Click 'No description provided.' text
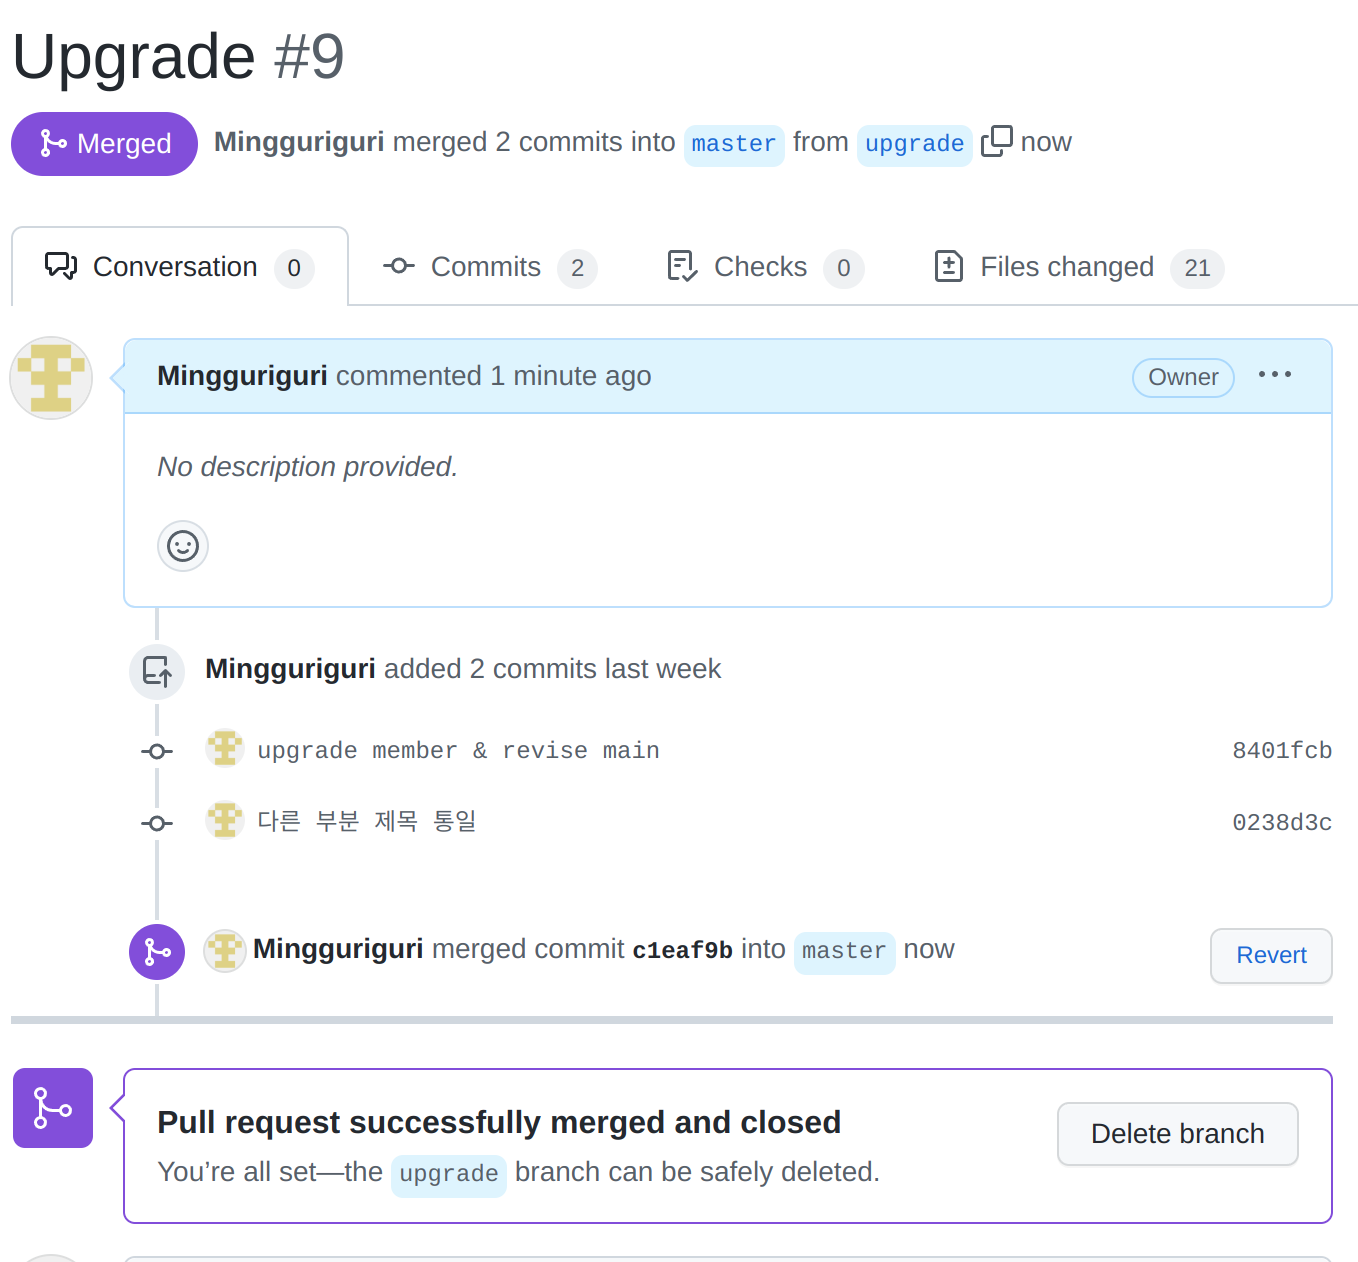 click(x=307, y=467)
